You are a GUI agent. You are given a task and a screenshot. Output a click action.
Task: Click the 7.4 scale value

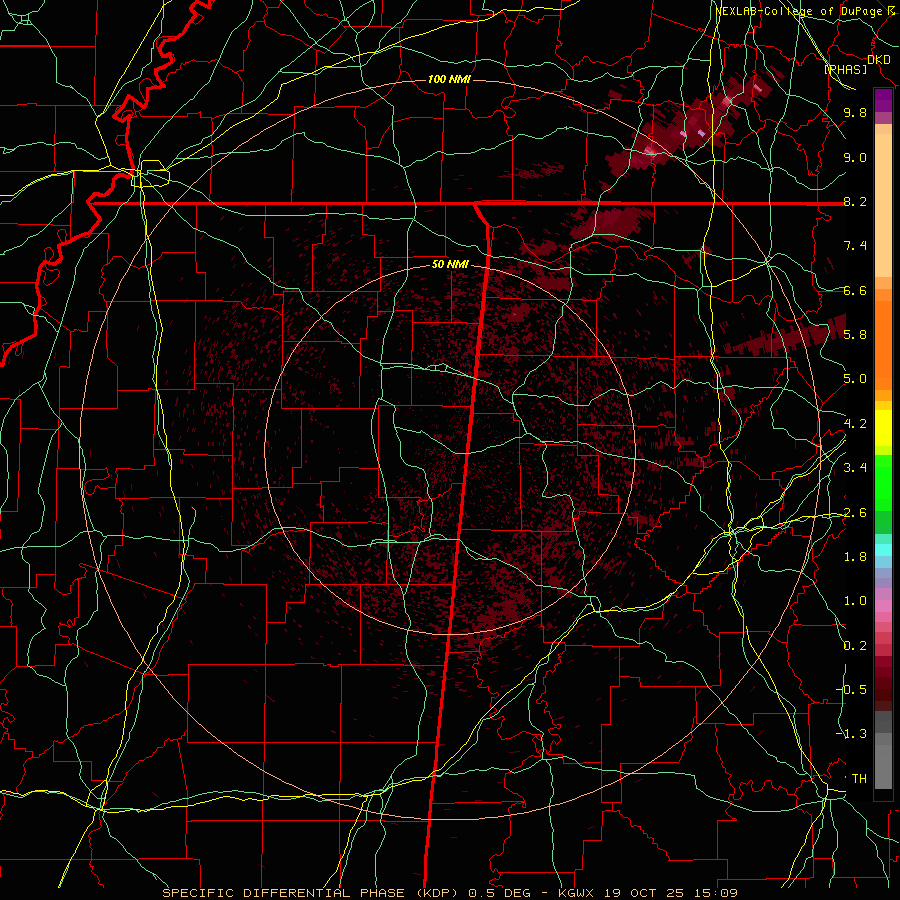[x=855, y=246]
